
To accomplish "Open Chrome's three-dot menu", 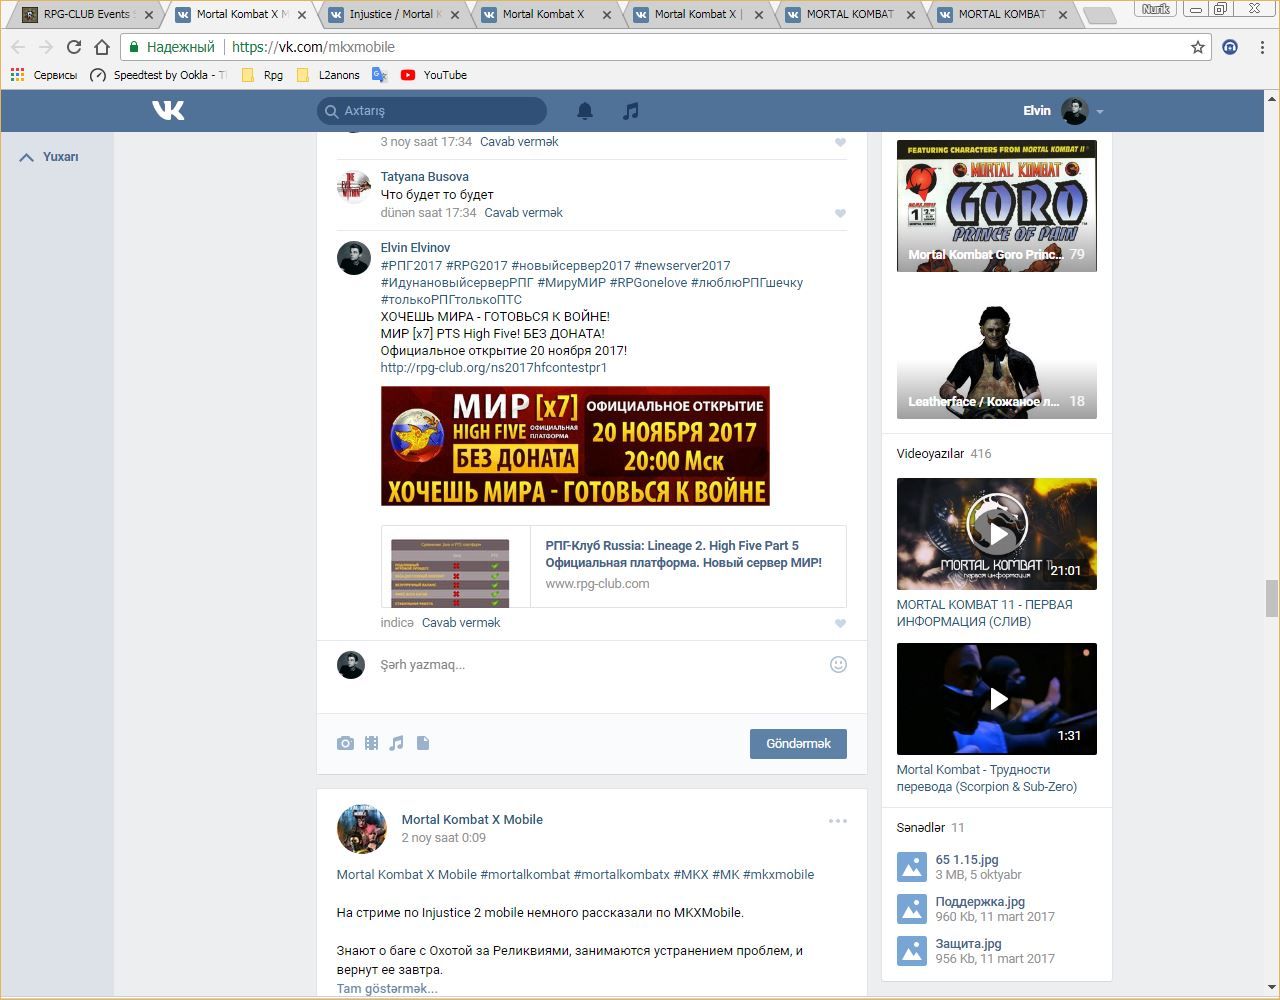I will [1263, 47].
